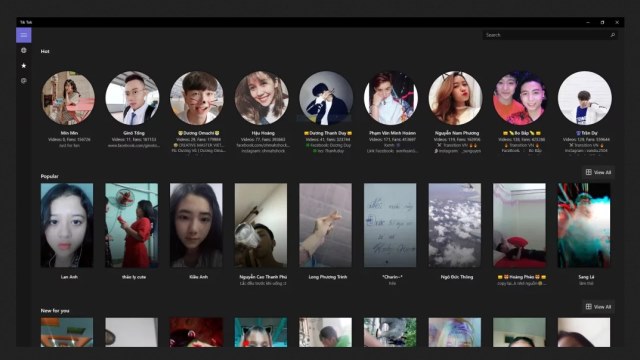This screenshot has height=360, width=640.
Task: Open Phạm Văn Minh Hoàng's avatar
Action: [391, 98]
